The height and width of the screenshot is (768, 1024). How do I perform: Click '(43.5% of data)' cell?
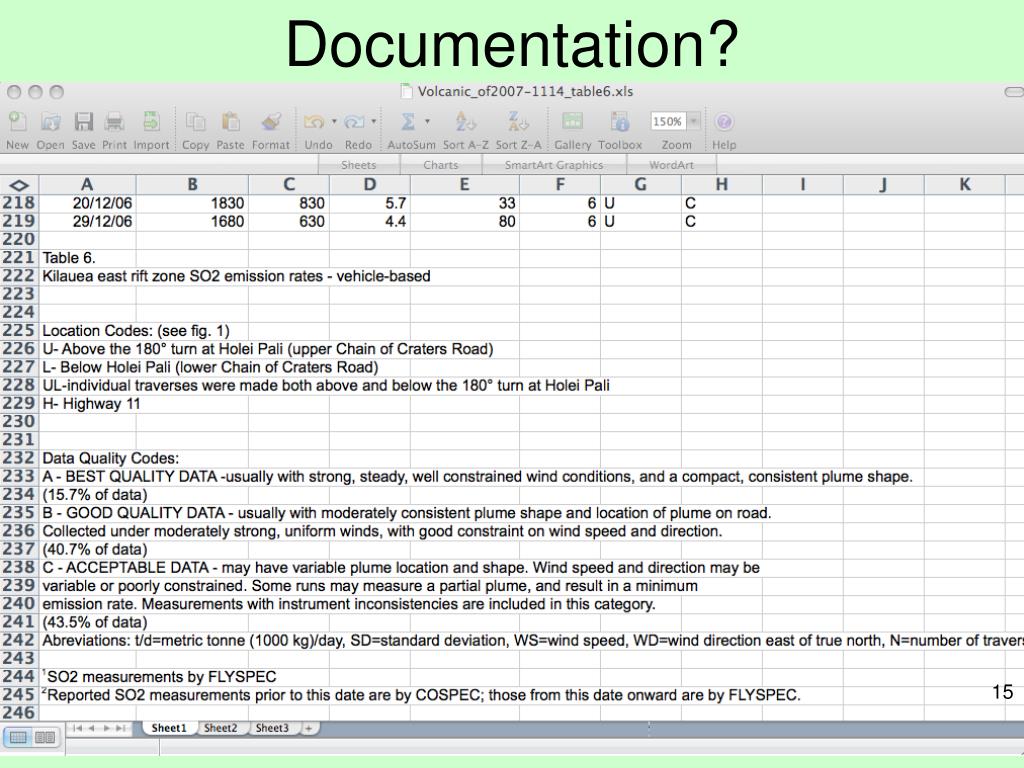(x=95, y=622)
